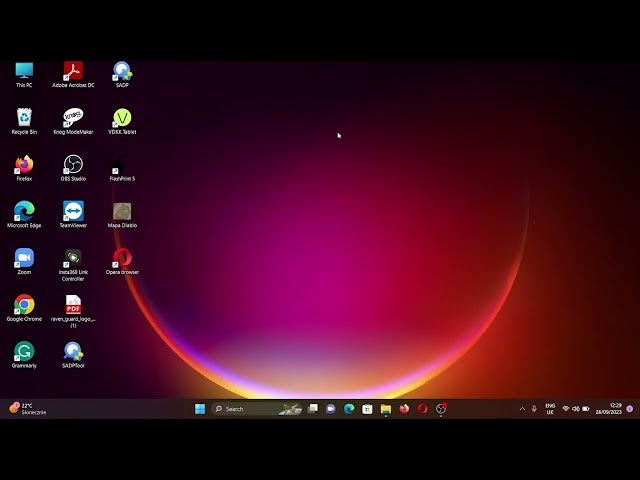Select the Grammarly desktop shortcut
This screenshot has width=640, height=480.
[24, 355]
